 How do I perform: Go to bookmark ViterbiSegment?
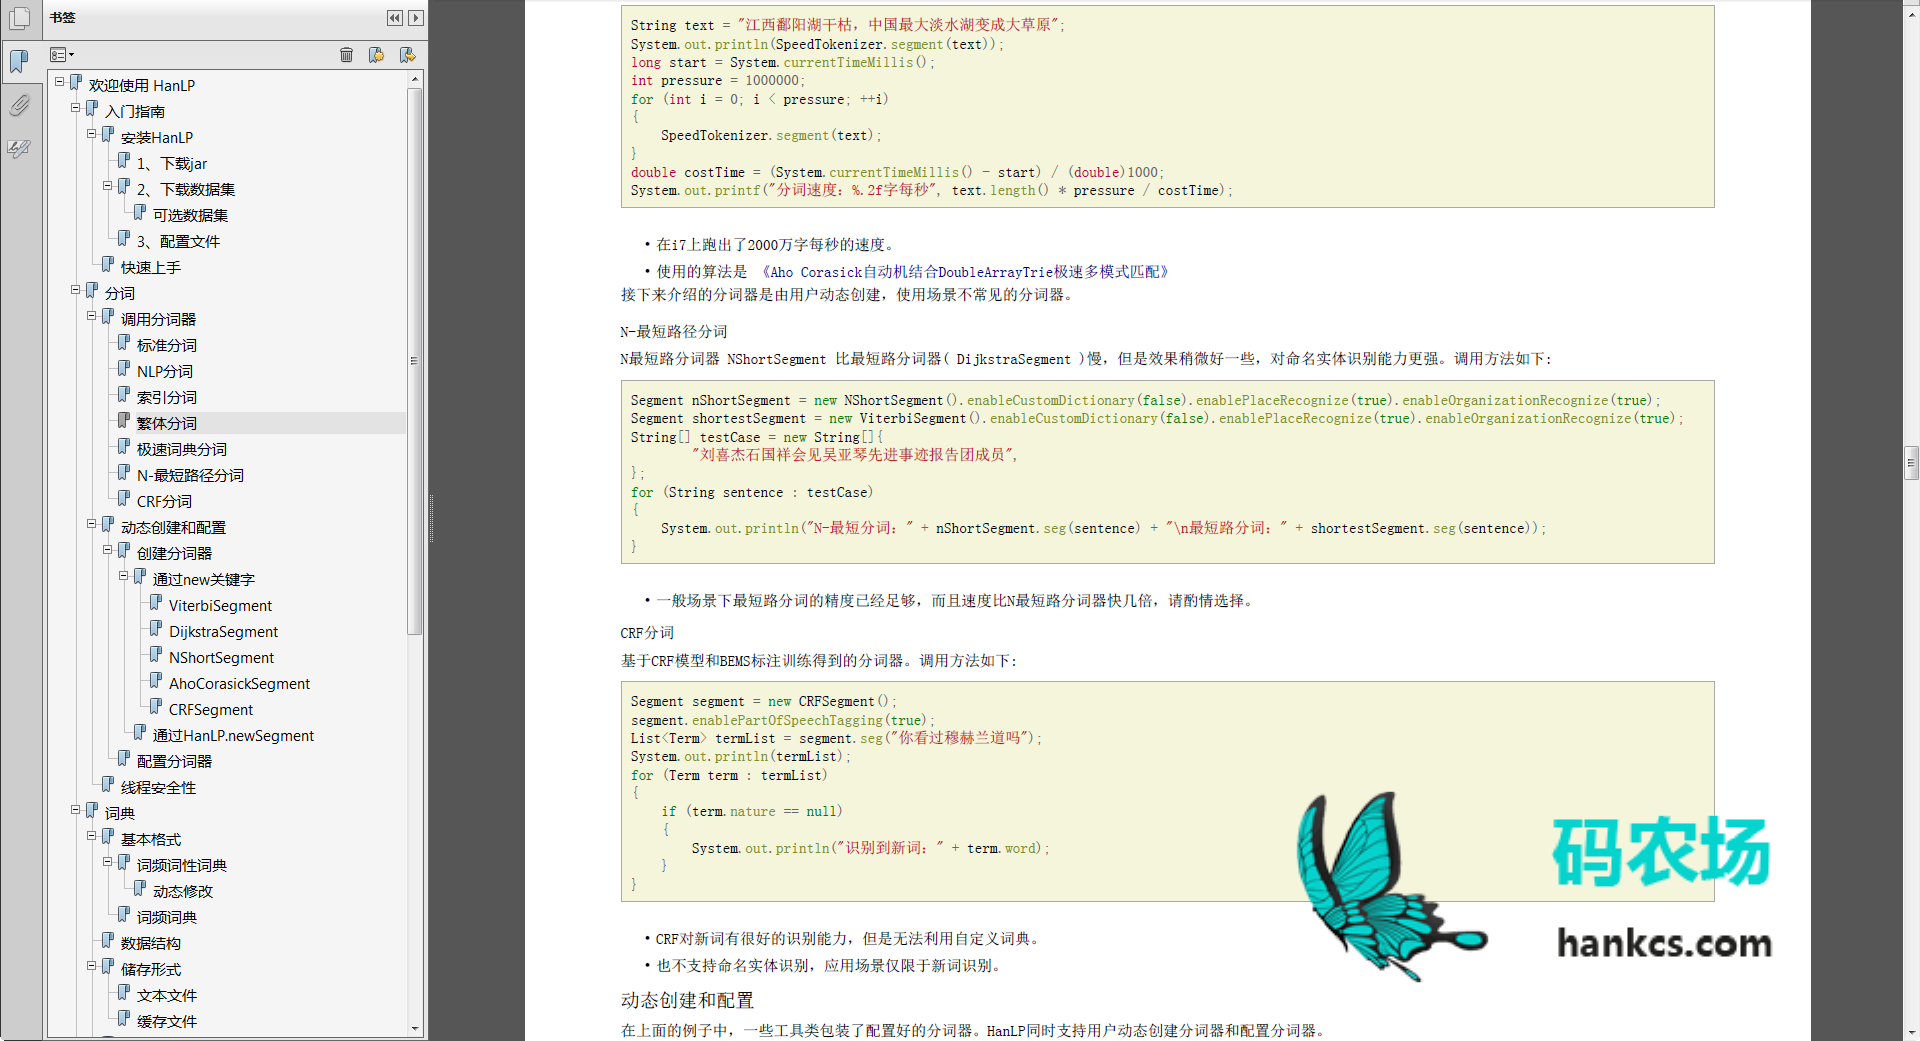point(220,606)
